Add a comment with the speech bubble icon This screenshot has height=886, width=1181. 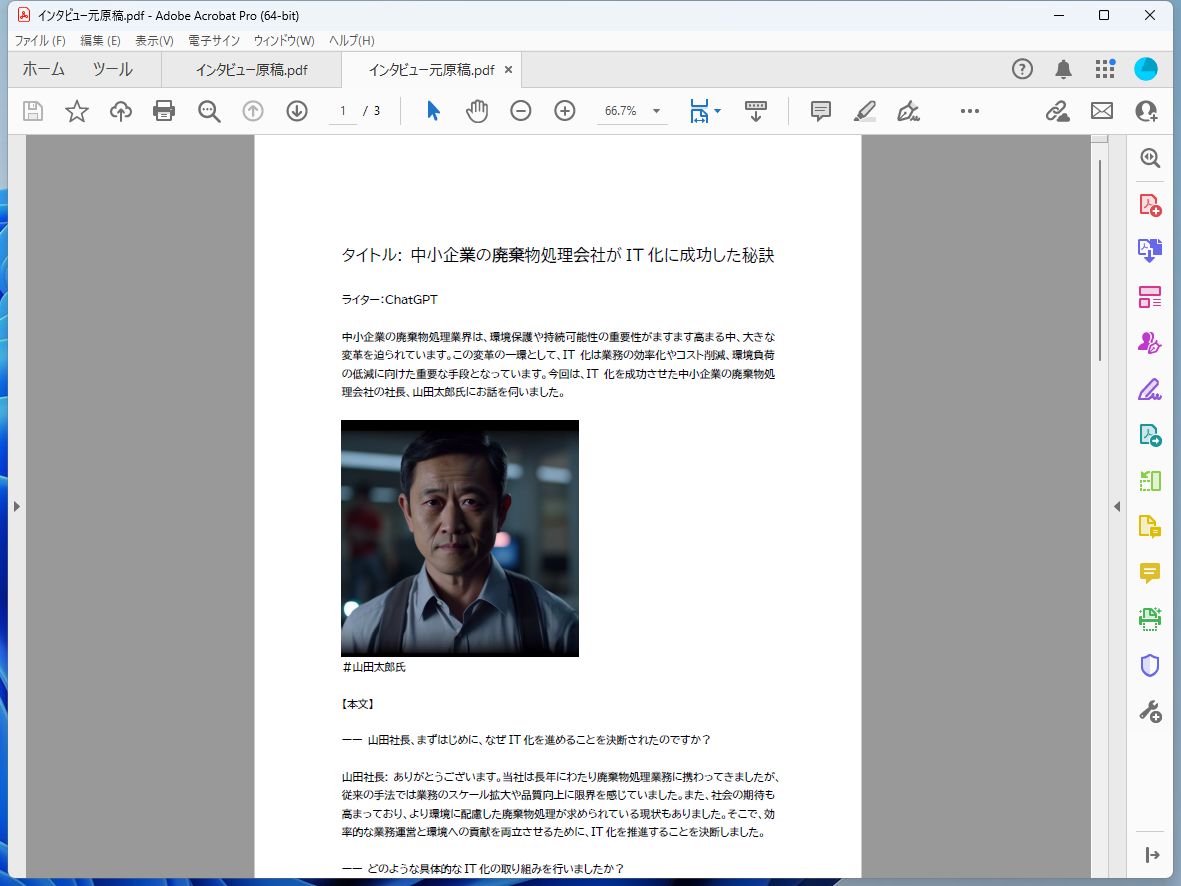(820, 111)
